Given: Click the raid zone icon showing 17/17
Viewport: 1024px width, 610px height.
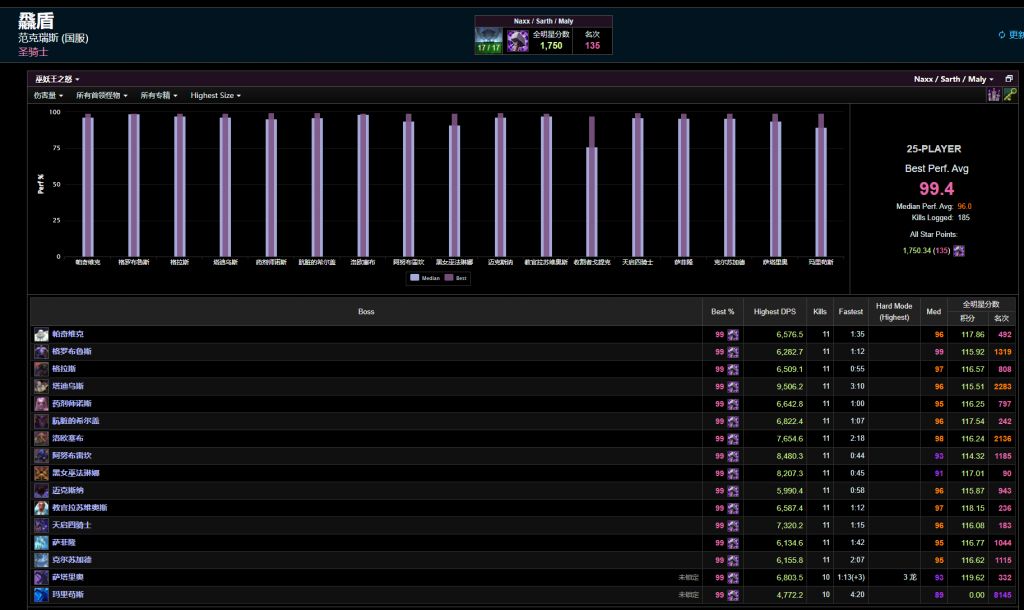Looking at the screenshot, I should [489, 41].
